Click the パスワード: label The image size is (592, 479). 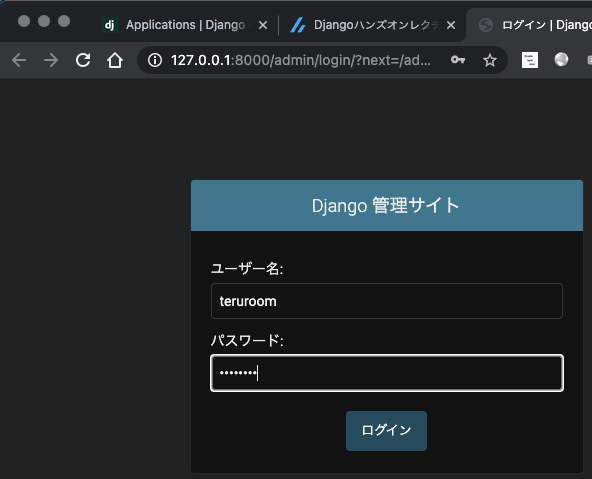[247, 340]
